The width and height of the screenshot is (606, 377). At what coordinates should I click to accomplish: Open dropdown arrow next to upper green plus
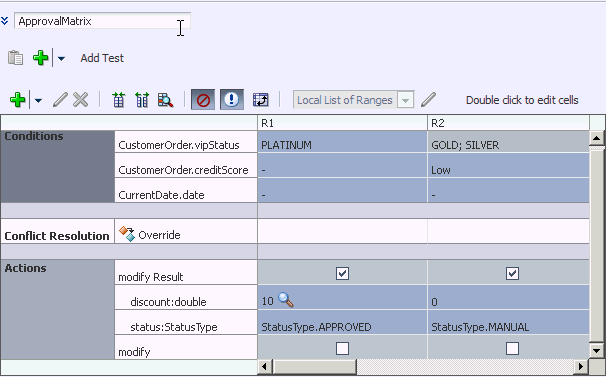[61, 58]
